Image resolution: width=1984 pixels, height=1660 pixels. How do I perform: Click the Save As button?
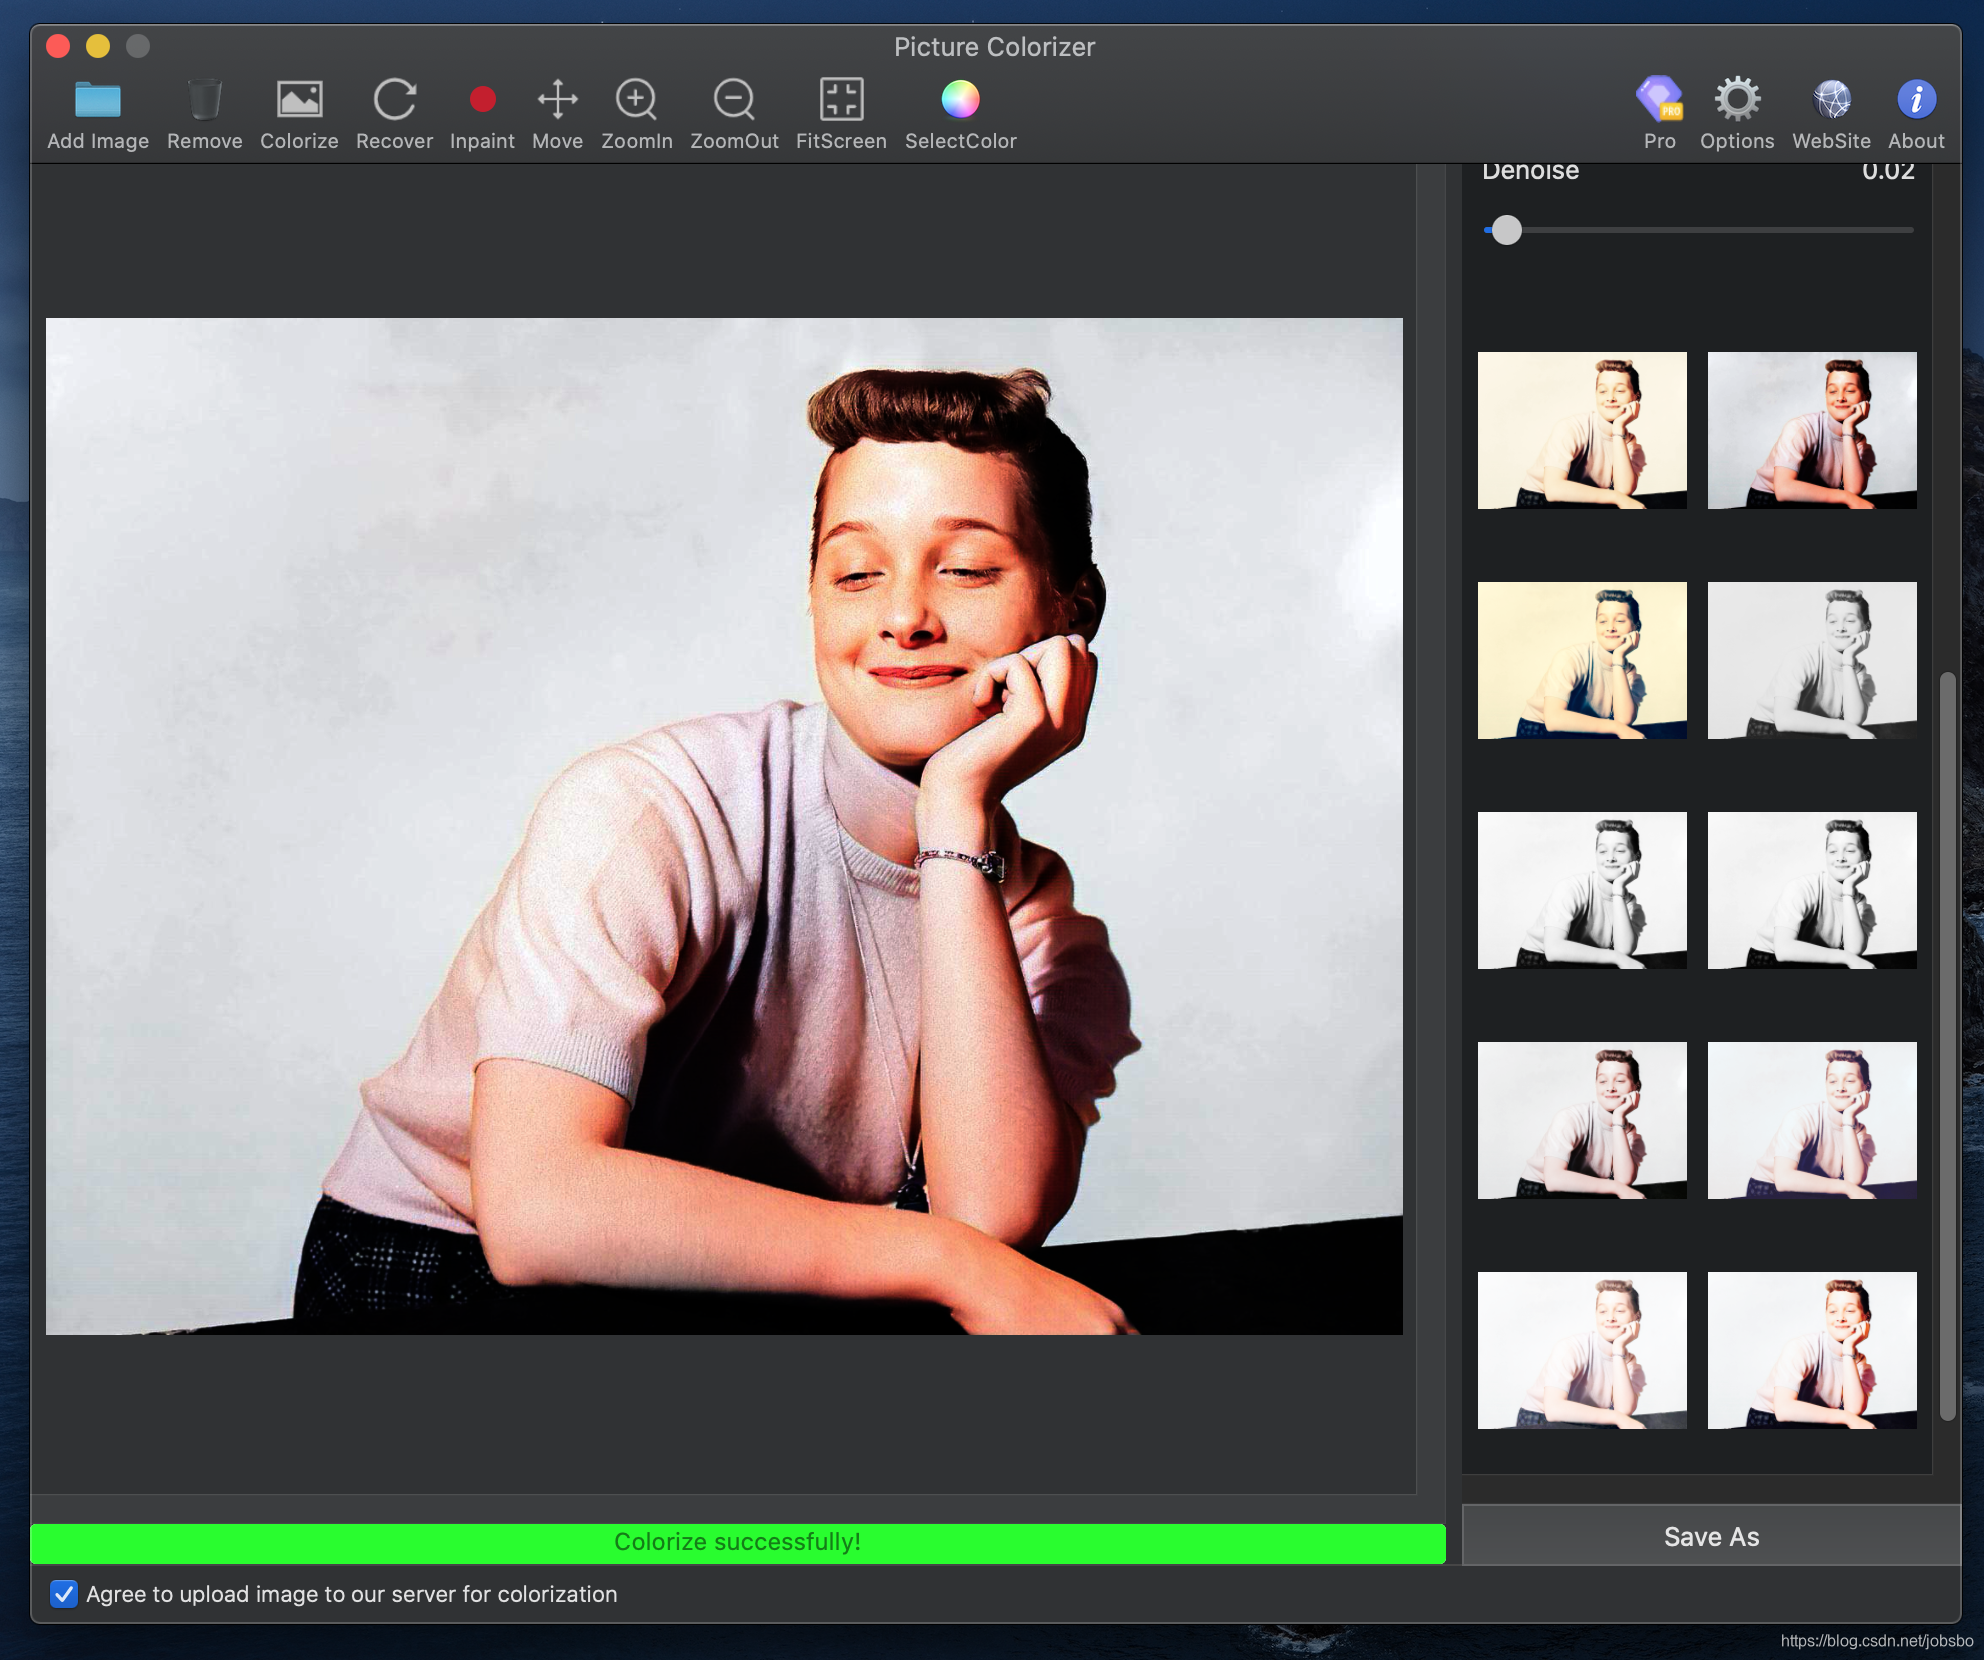point(1711,1537)
